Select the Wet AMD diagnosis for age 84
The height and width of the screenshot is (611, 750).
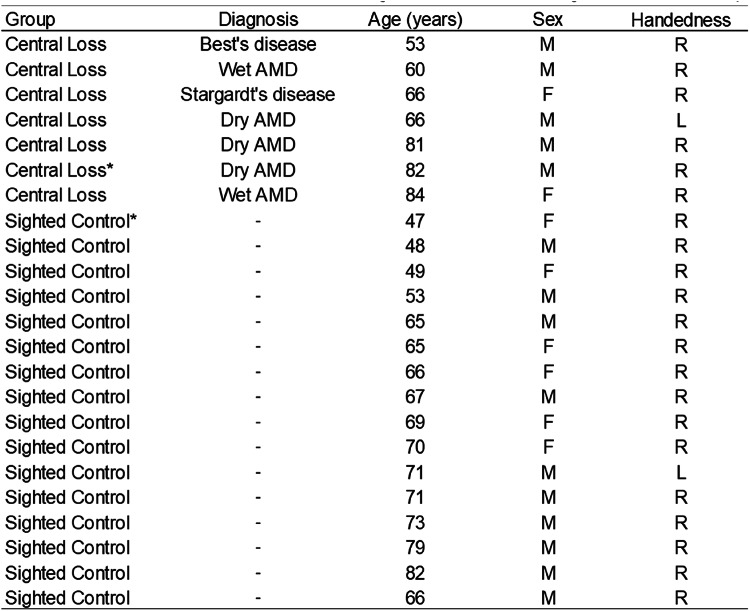click(x=258, y=195)
